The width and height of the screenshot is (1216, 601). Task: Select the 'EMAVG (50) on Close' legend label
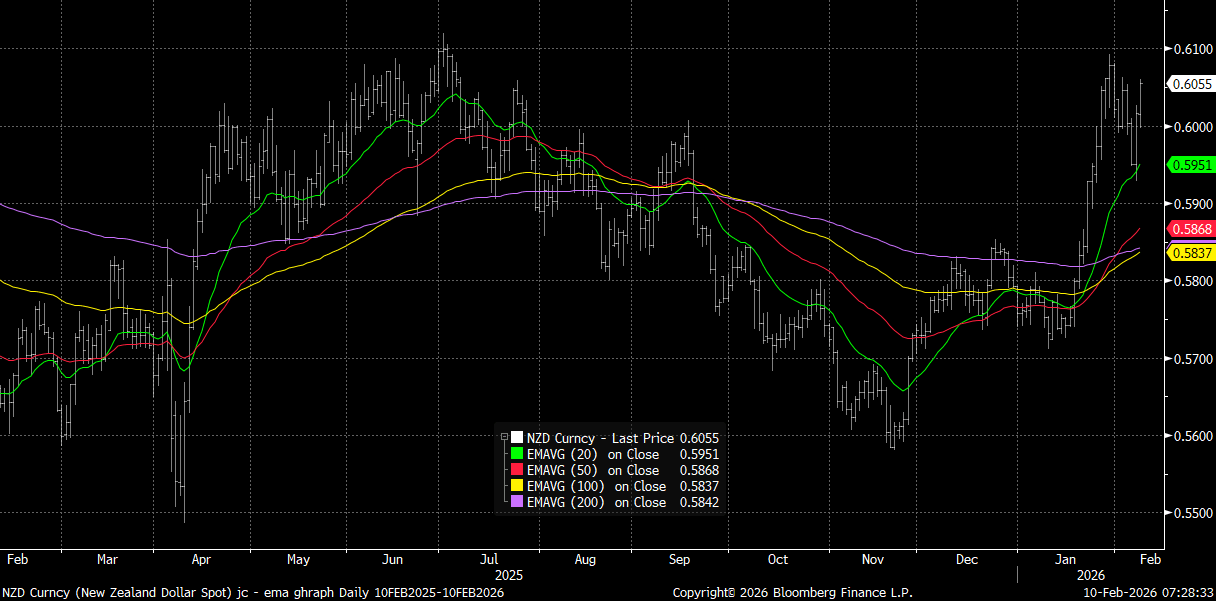[593, 470]
